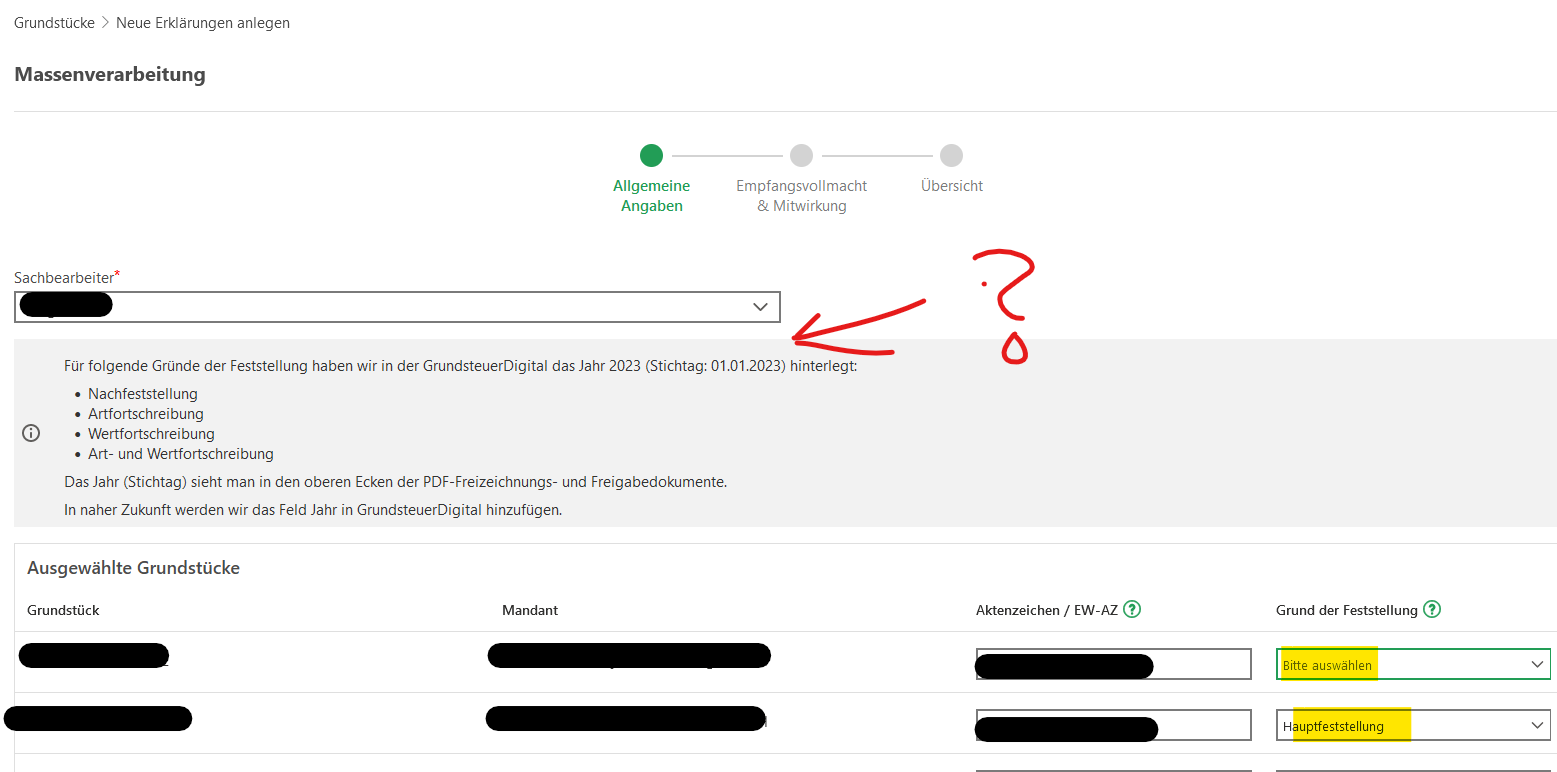Click the 'In naher Zukunft' notice sentence
Viewport: 1557px width, 772px height.
click(x=313, y=510)
